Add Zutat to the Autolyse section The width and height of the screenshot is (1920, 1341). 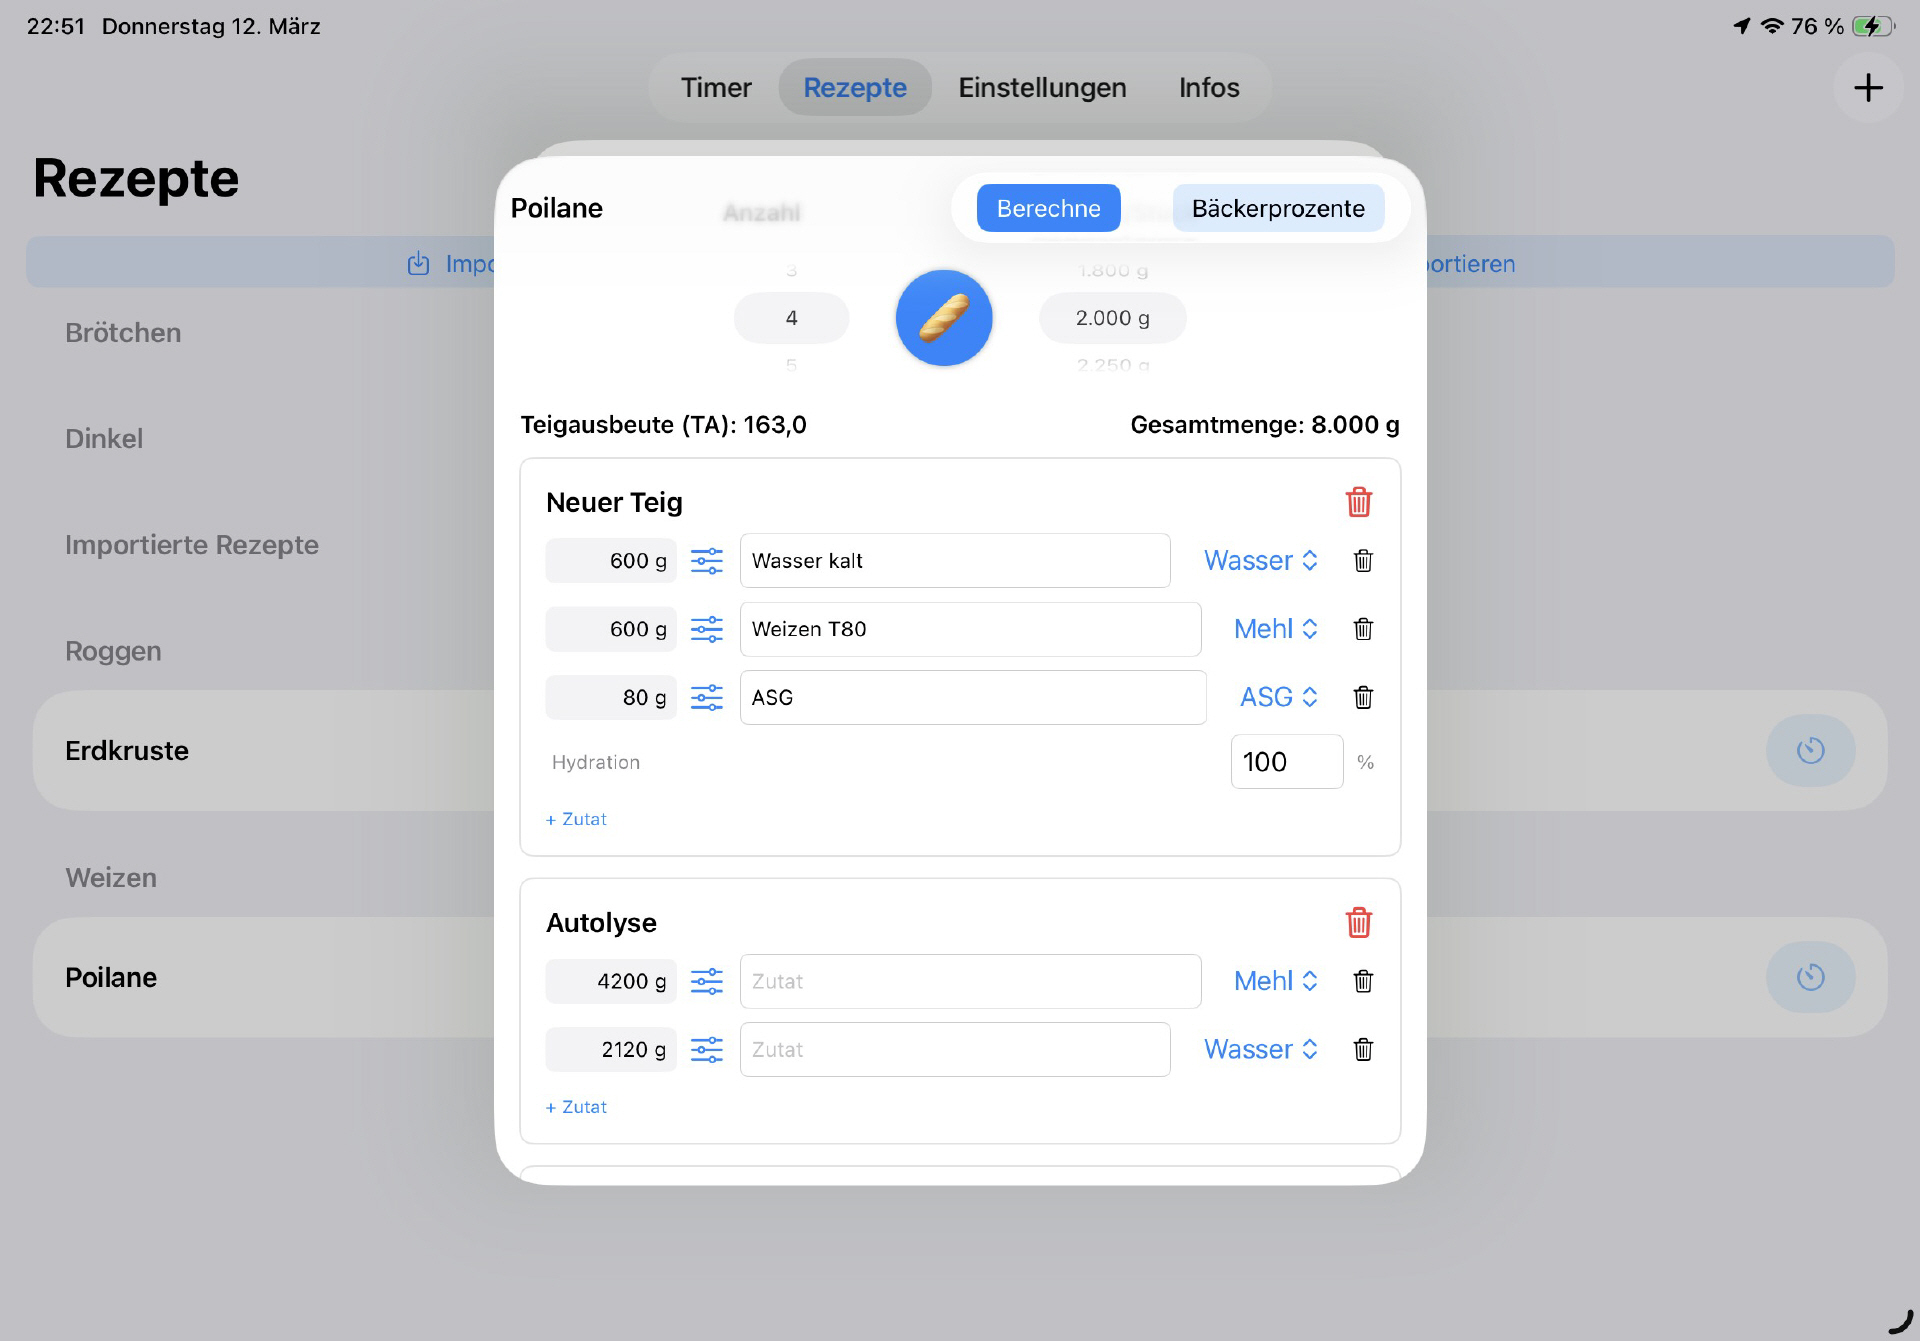[577, 1107]
